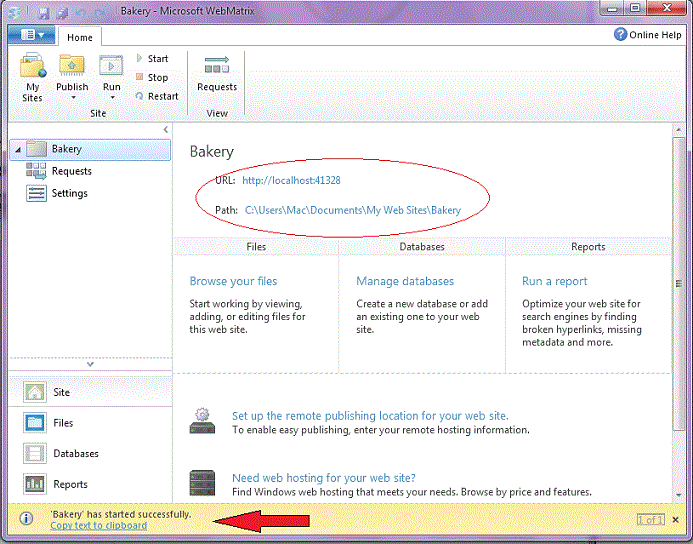The height and width of the screenshot is (544, 693).
Task: Click the Reports column header
Action: tap(588, 247)
